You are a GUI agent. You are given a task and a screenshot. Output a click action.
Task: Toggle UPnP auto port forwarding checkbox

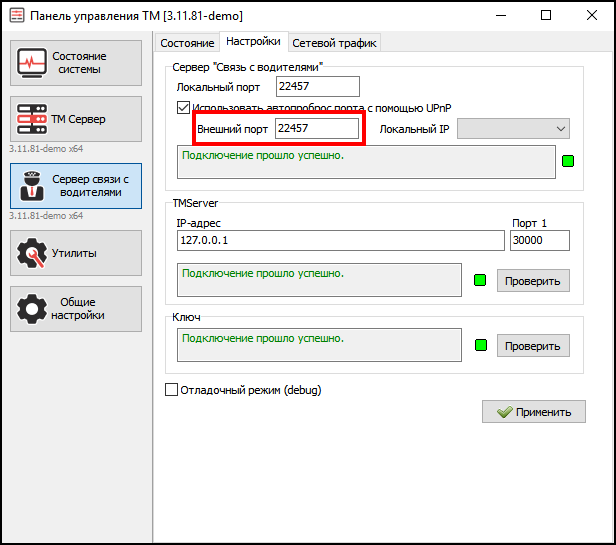click(x=183, y=107)
